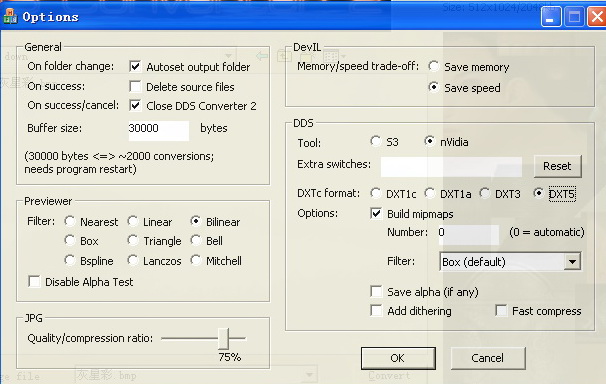606x384 pixels.
Task: Enable Disable Alpha Test checkbox
Action: pos(34,282)
